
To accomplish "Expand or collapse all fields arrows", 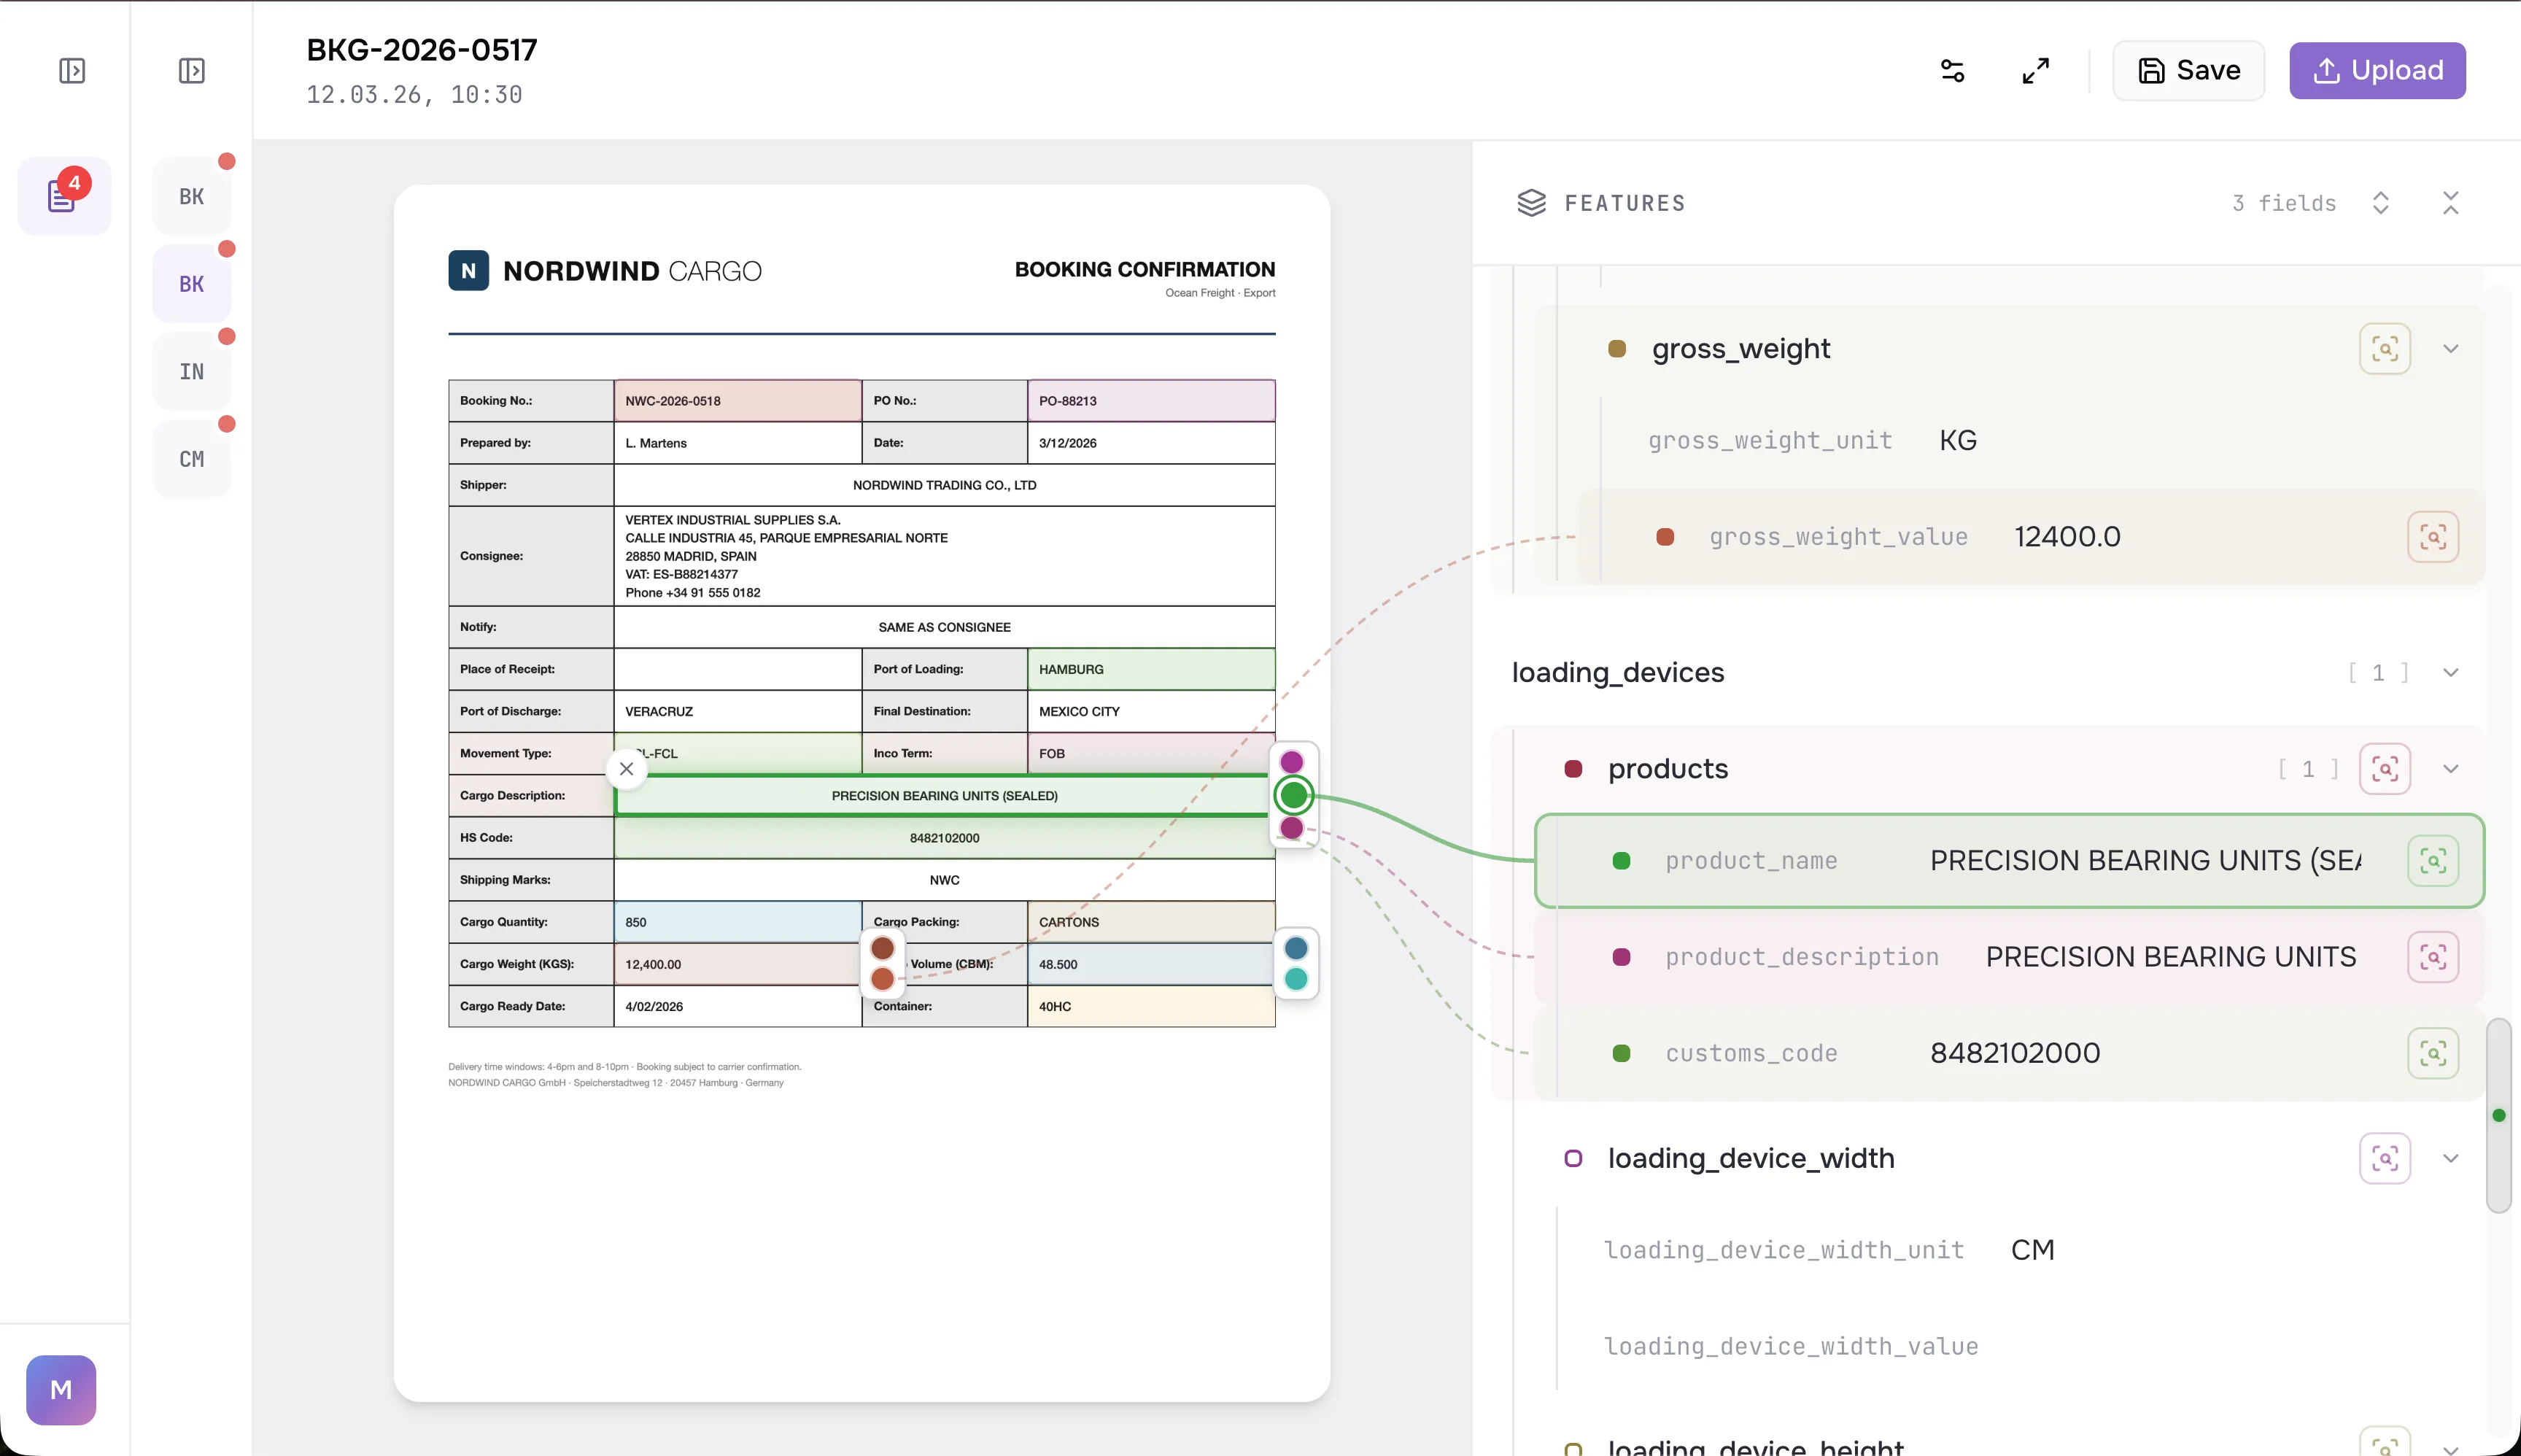I will tap(2381, 203).
